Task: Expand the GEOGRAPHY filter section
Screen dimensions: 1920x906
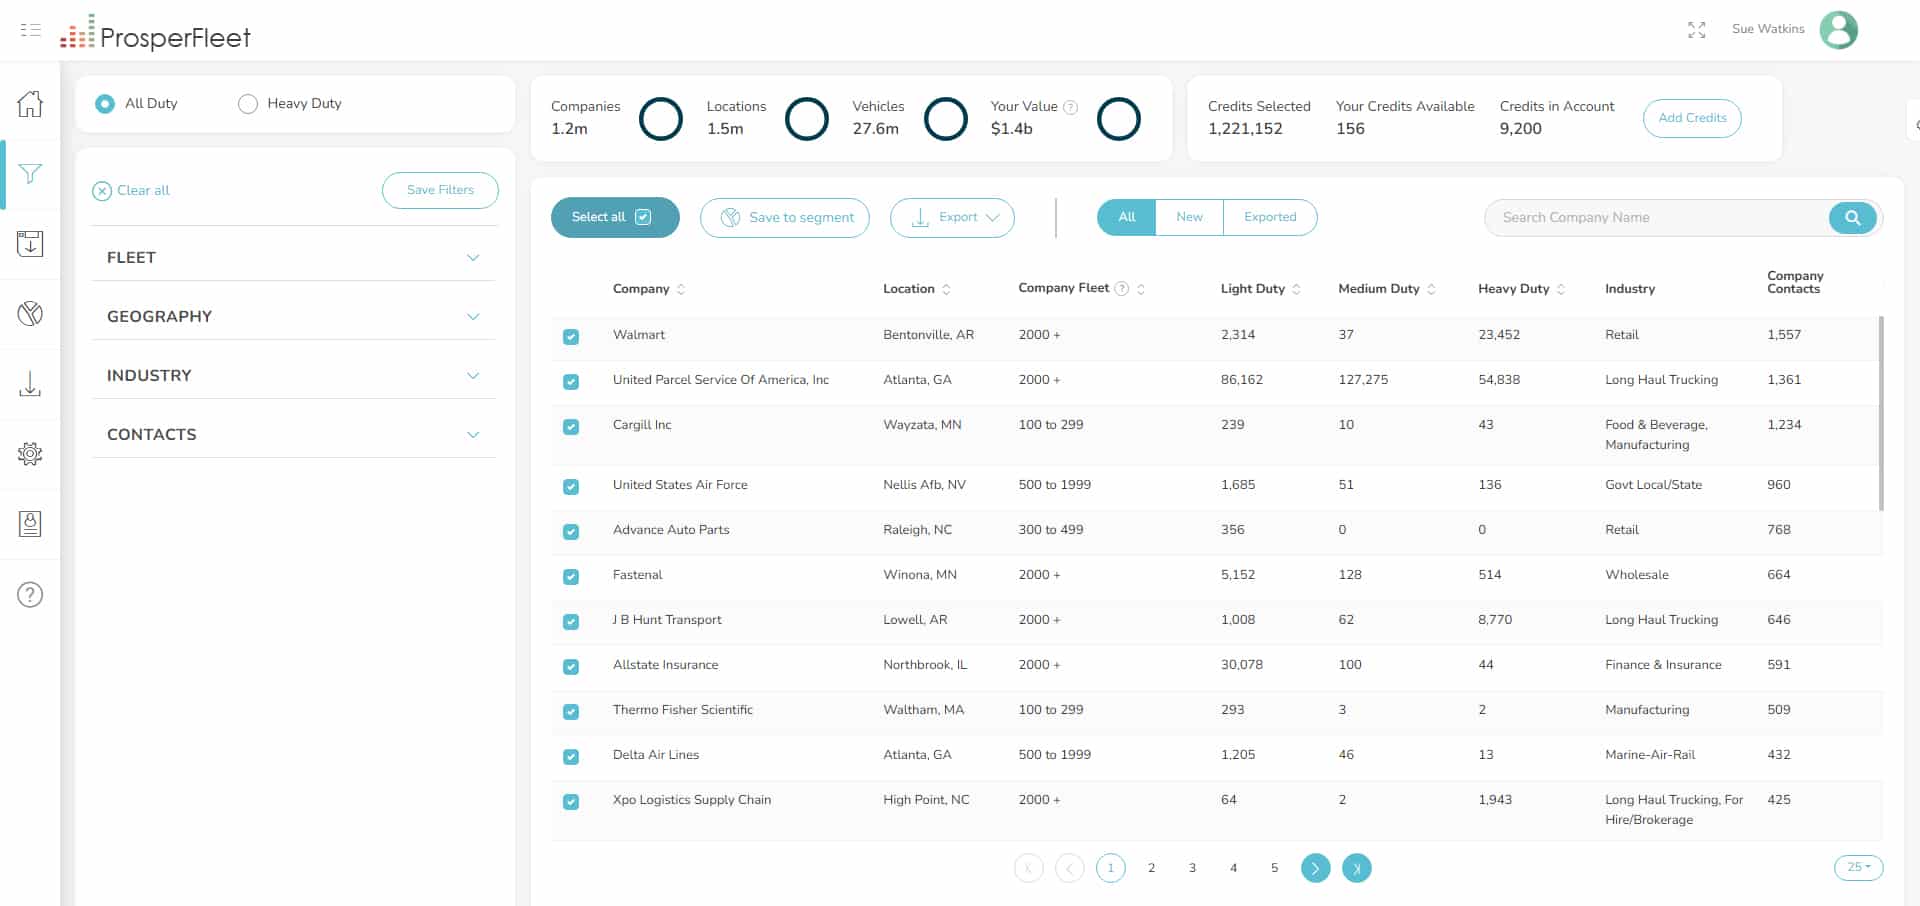Action: [x=294, y=316]
